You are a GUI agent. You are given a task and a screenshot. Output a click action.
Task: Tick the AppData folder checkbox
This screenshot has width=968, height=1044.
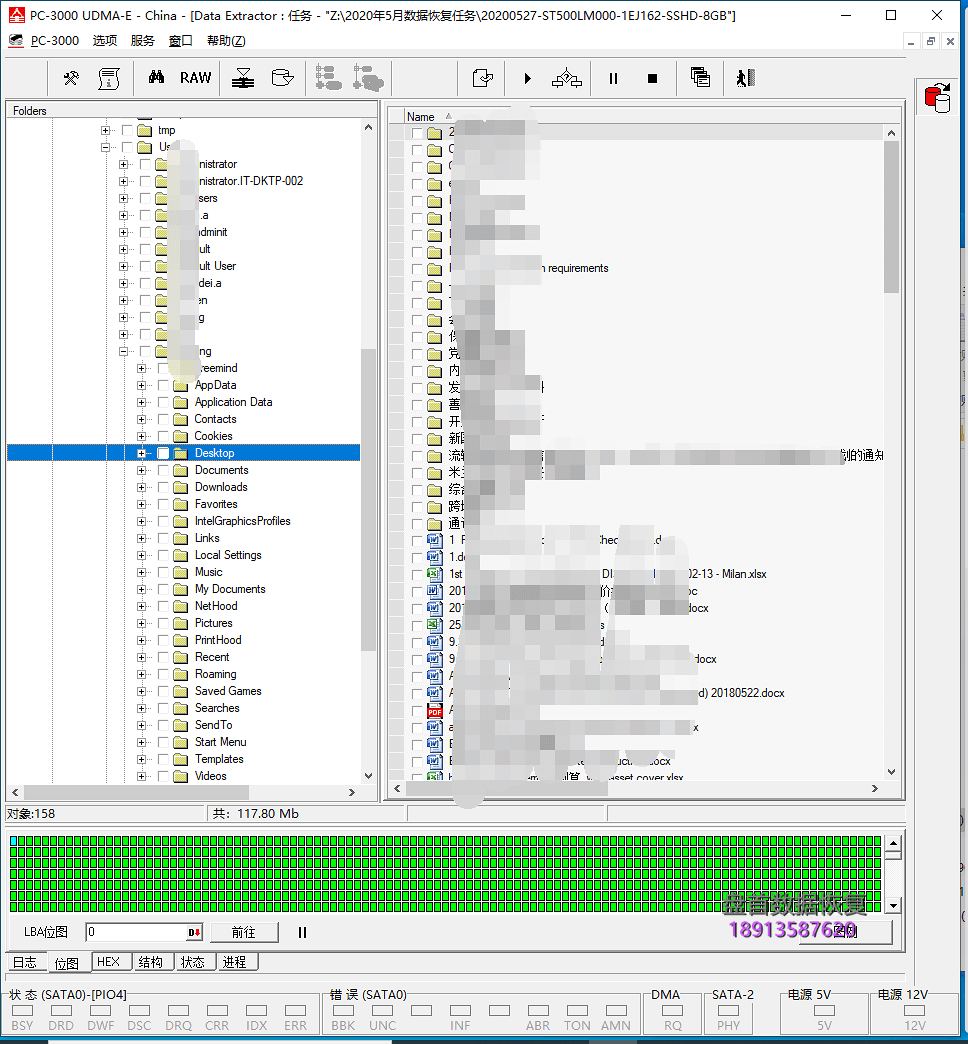[163, 386]
